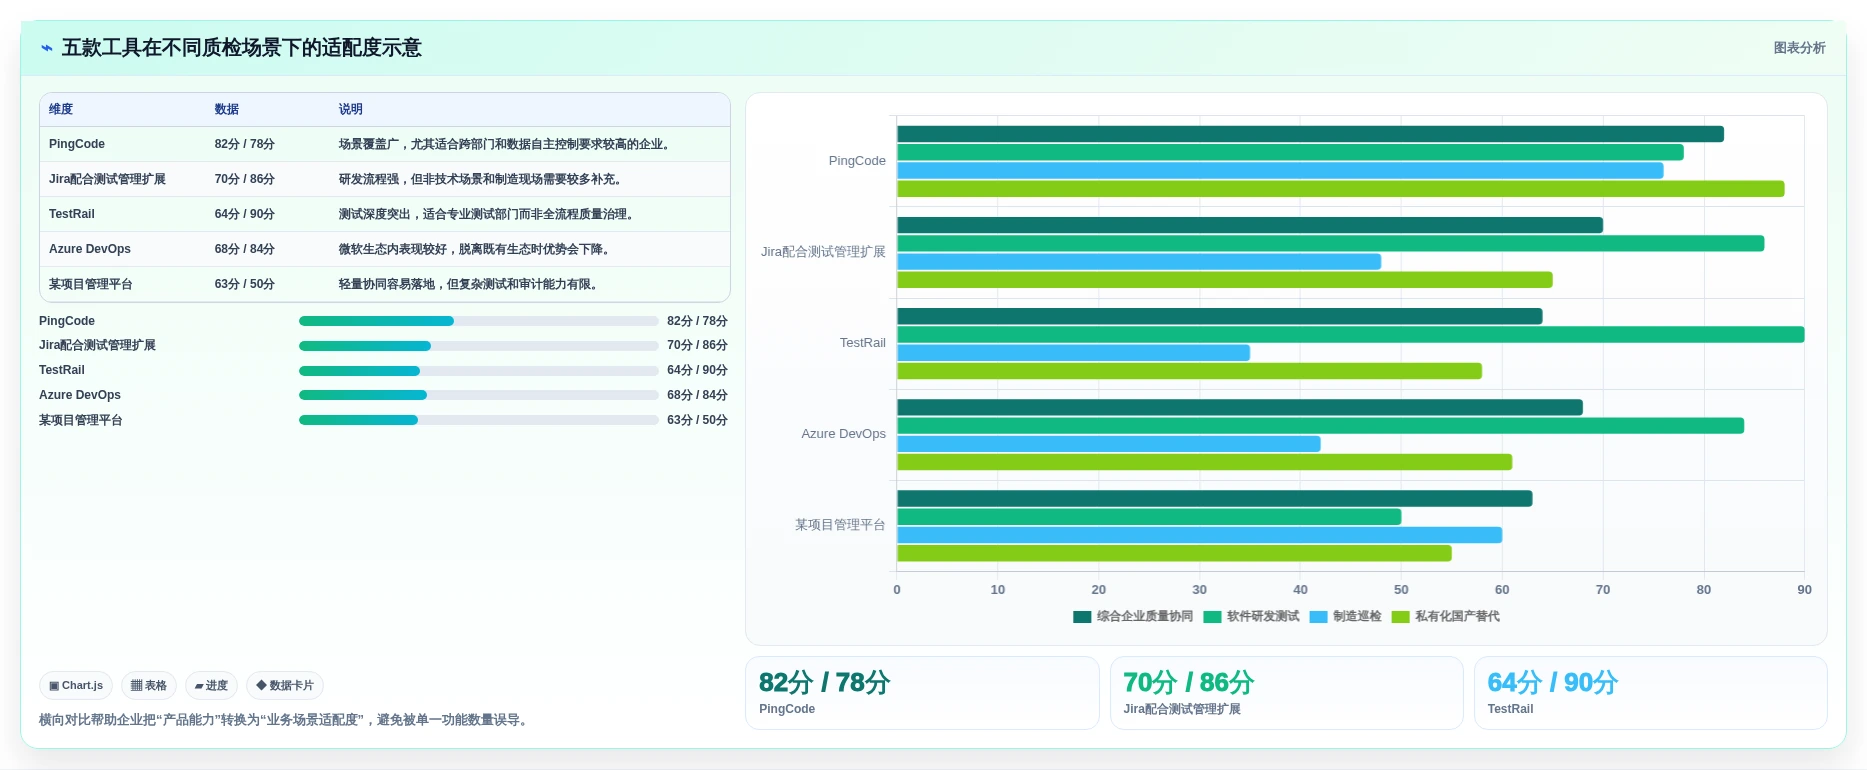Click the 某项目管理平台 progress bar
Screen dimensions: 1867x770
[478, 420]
